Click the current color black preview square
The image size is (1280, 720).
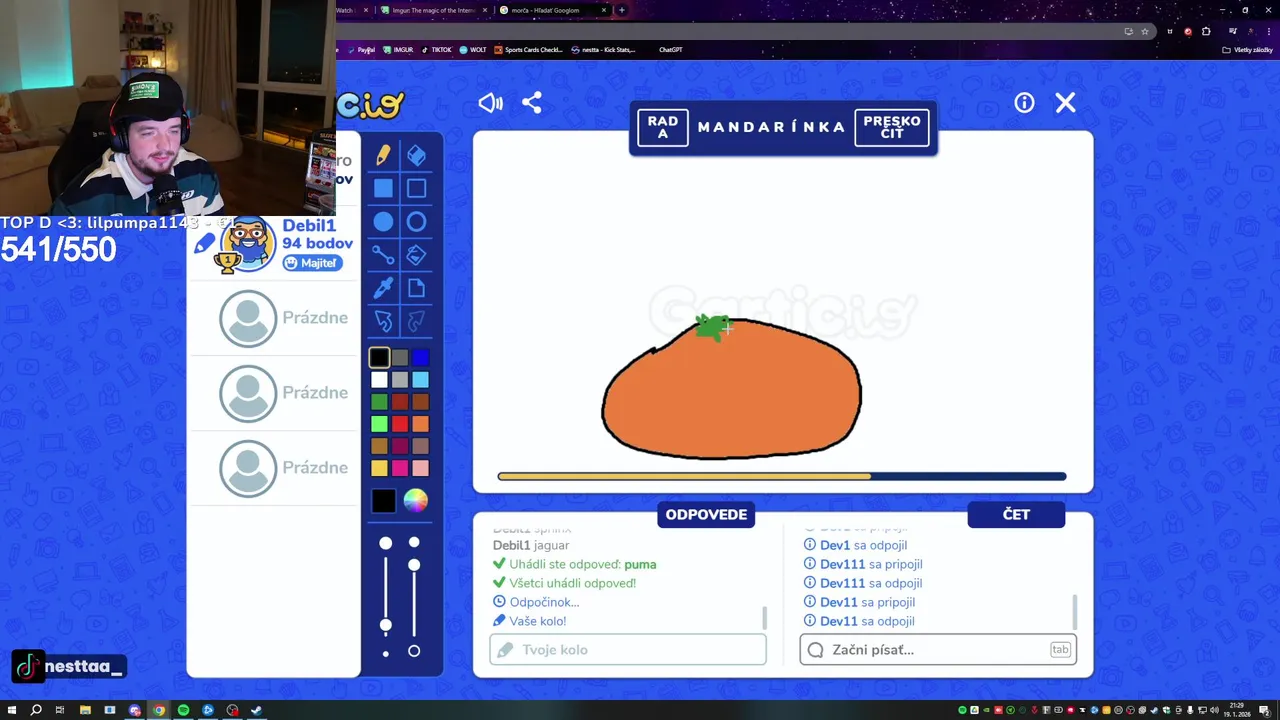pos(384,501)
